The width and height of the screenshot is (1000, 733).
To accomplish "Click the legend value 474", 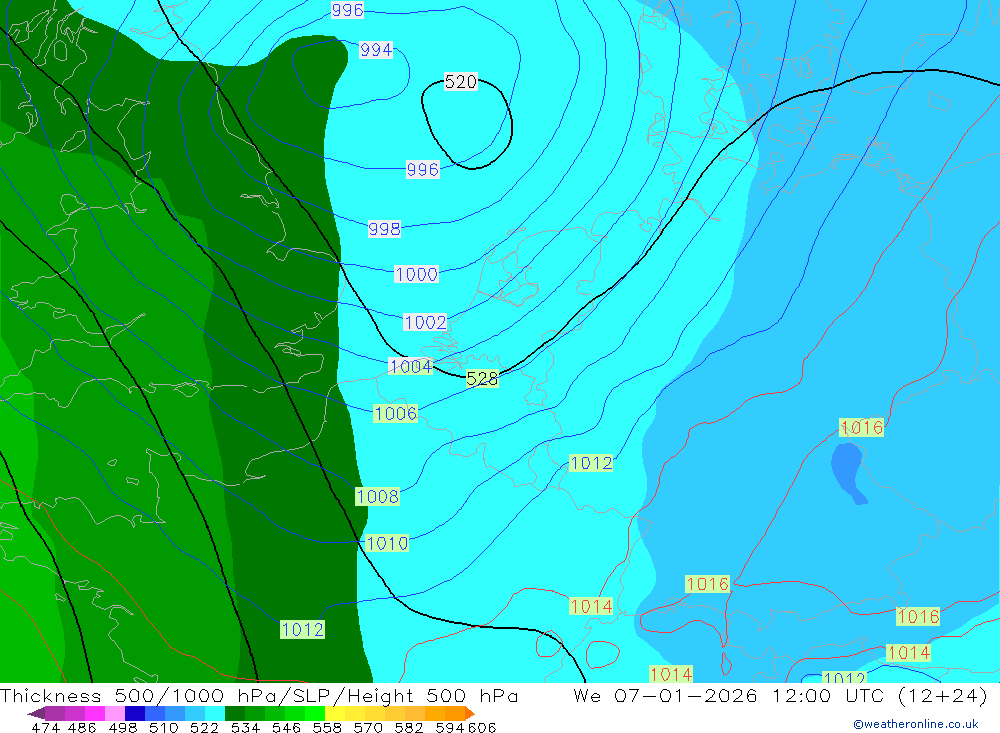I will coord(46,727).
